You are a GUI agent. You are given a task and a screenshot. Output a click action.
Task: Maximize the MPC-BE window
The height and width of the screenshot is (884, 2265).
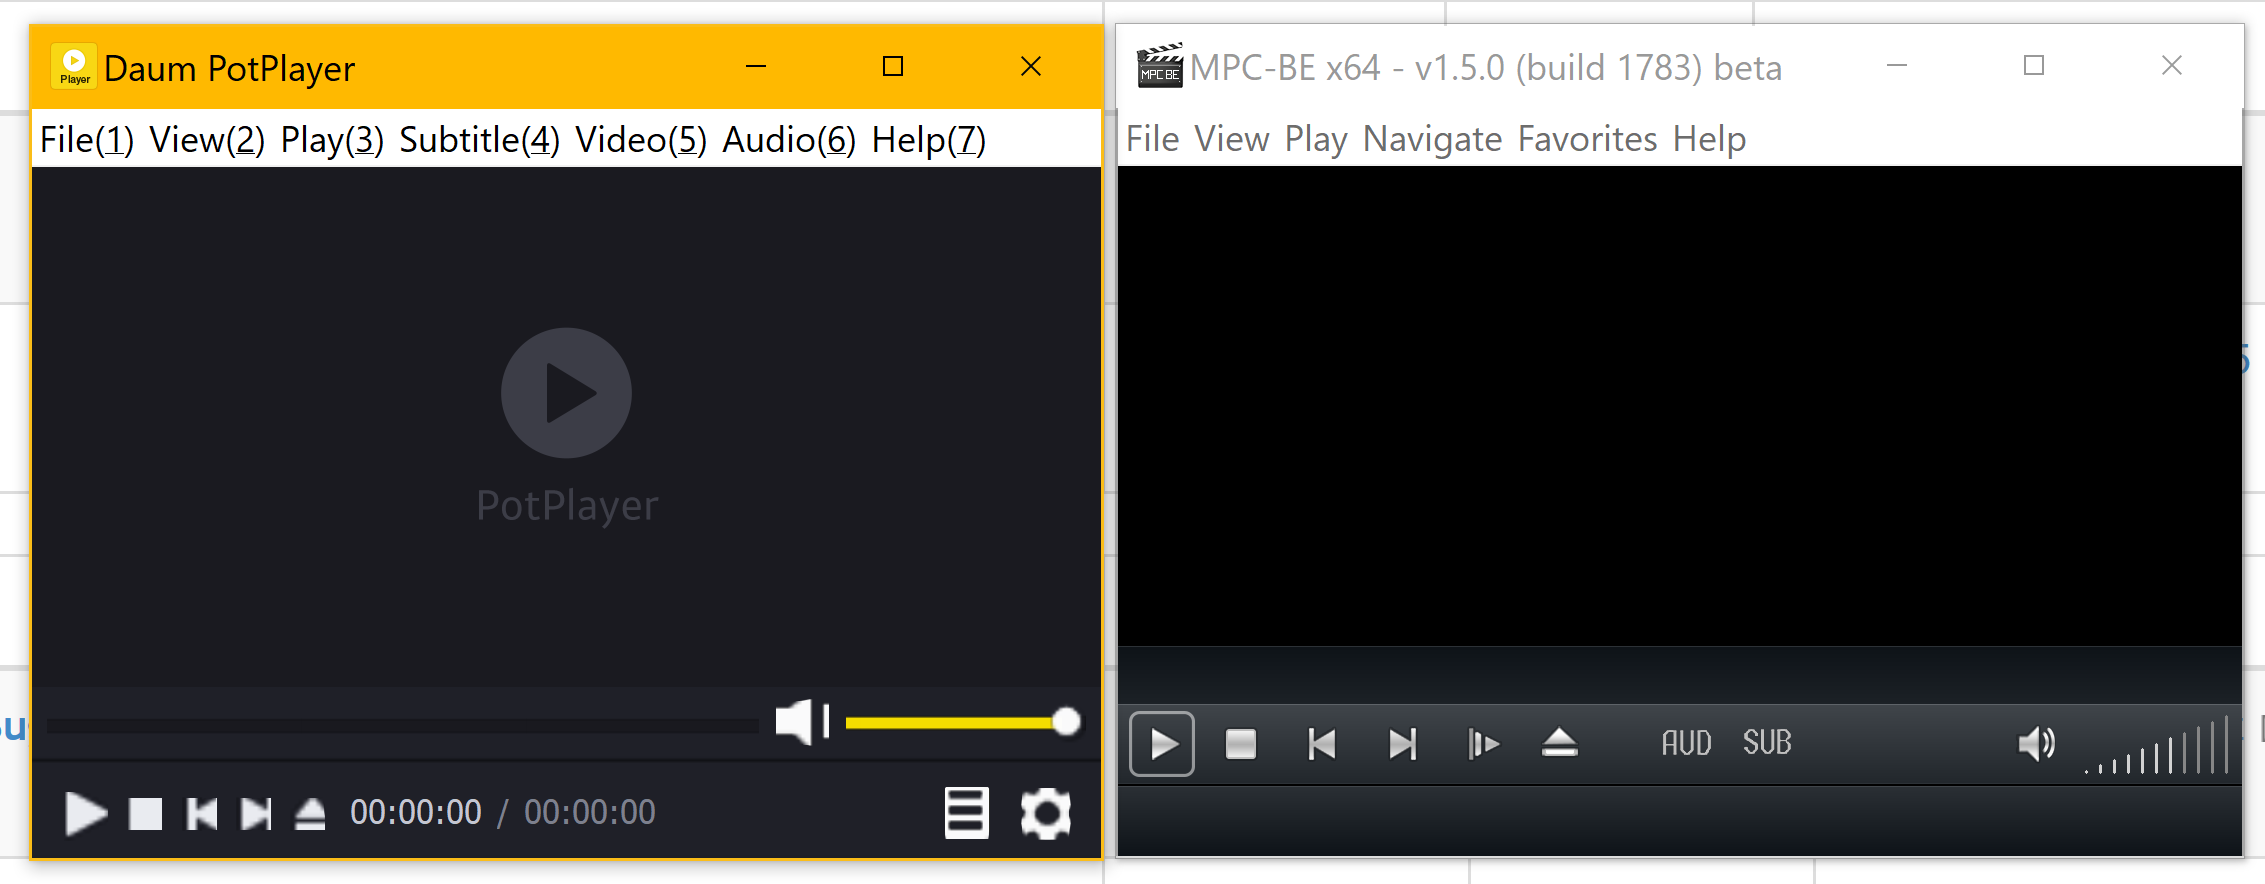(2034, 66)
